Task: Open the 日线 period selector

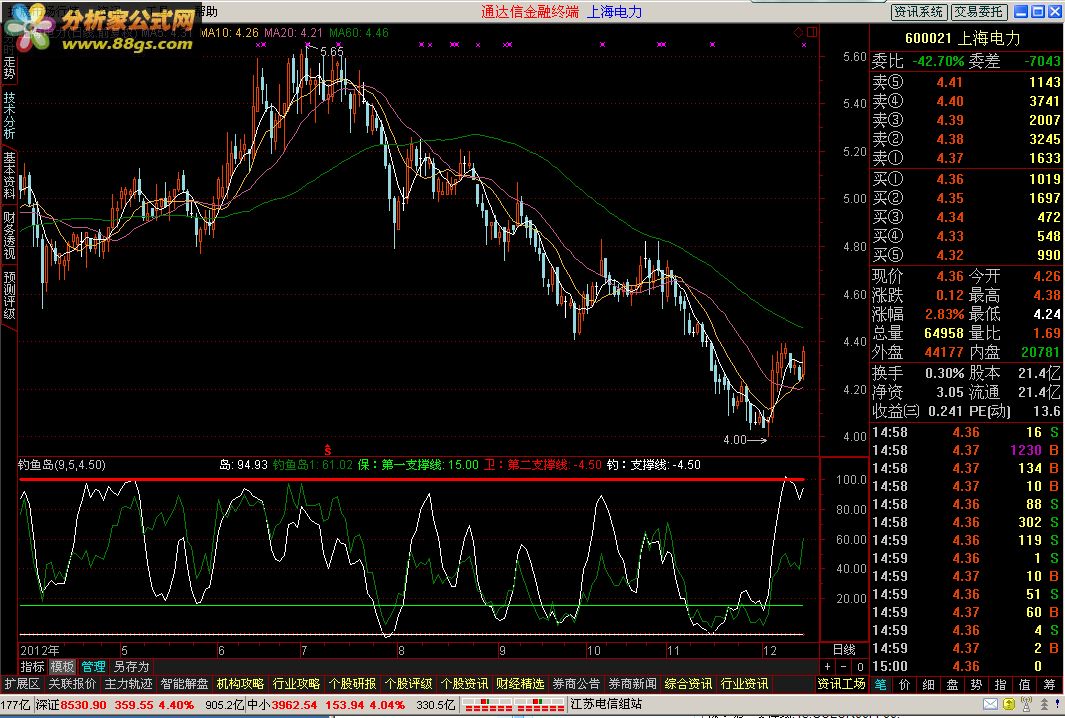Action: tap(844, 650)
